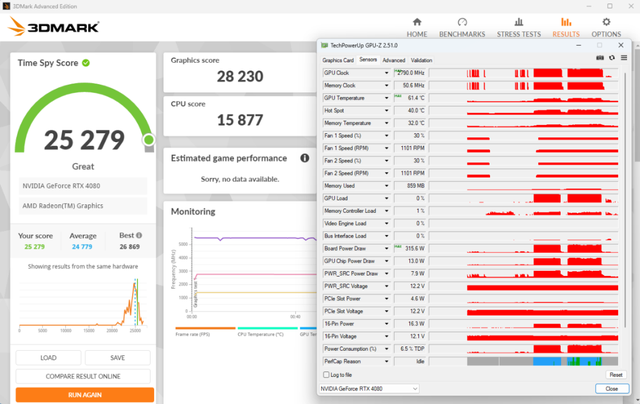Click the GPU-Z screenshot camera icon
640x404 pixels.
(598, 58)
